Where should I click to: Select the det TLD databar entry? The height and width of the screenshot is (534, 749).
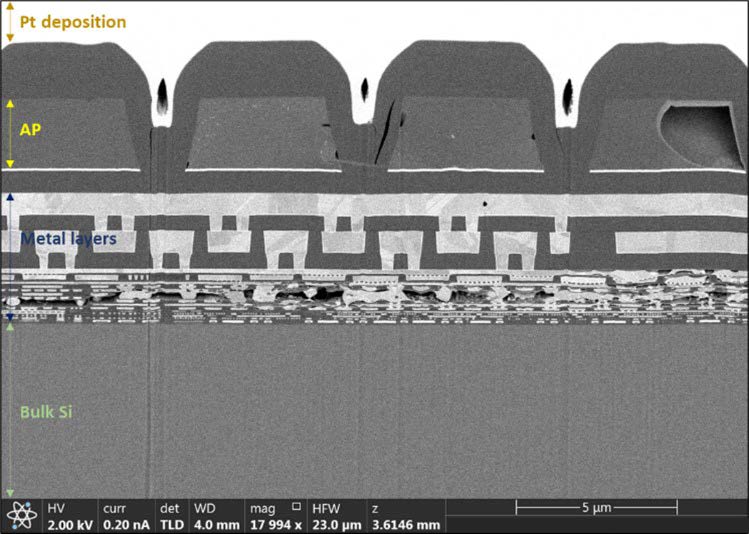[172, 517]
